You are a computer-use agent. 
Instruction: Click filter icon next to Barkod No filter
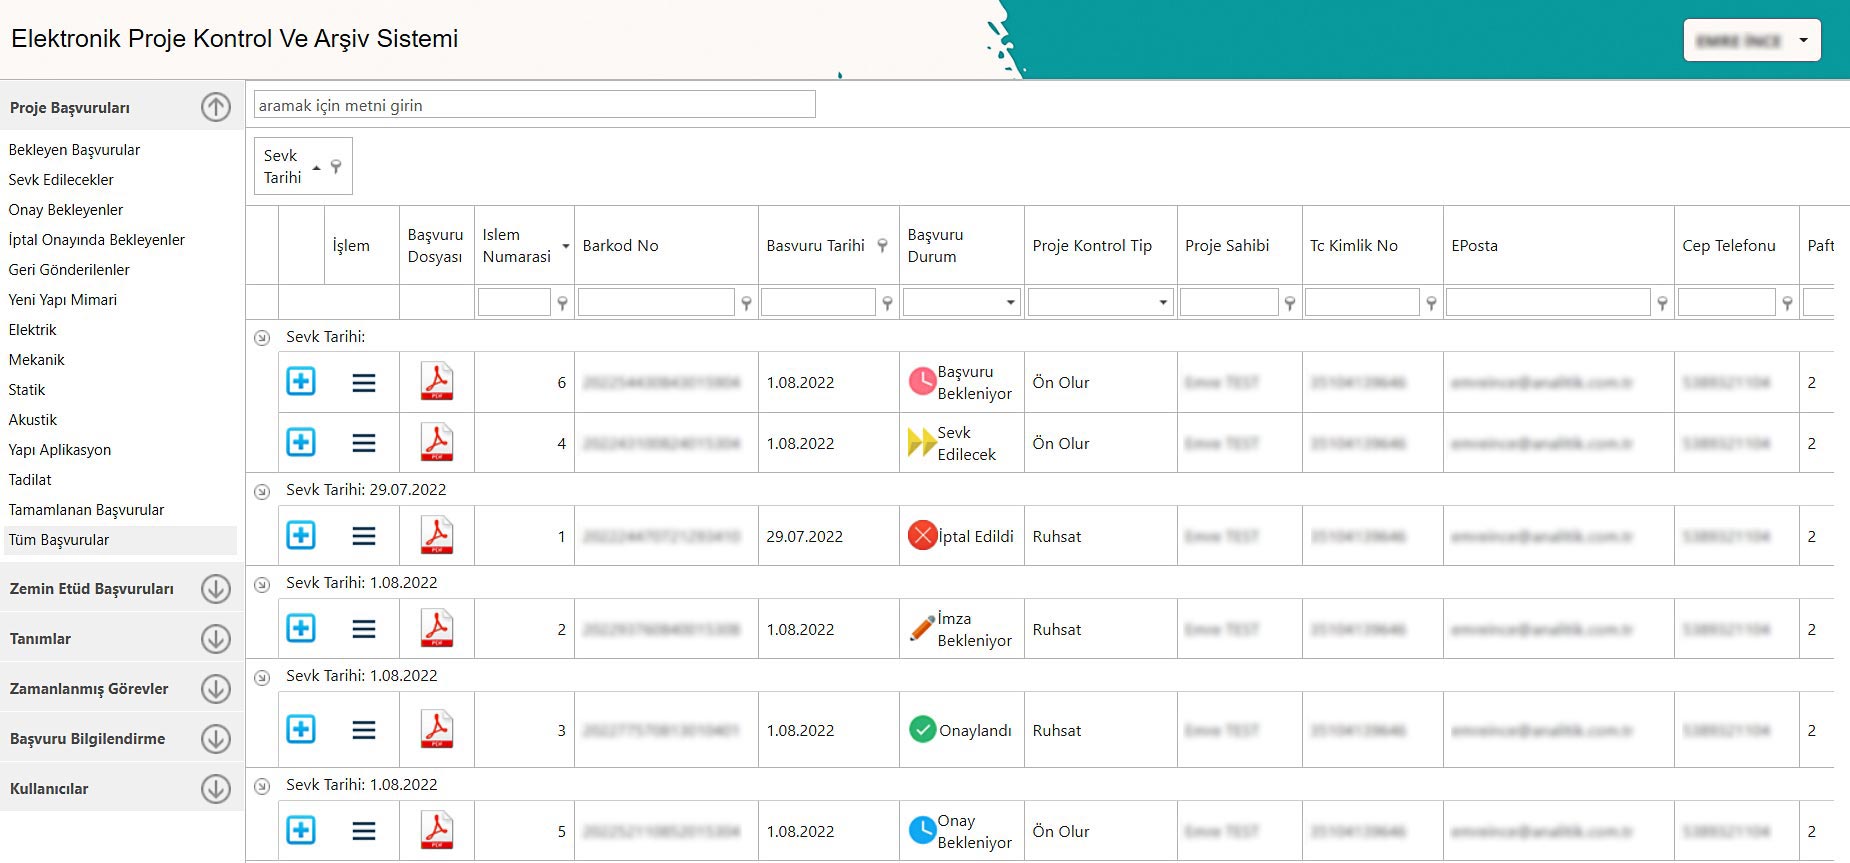pos(746,303)
